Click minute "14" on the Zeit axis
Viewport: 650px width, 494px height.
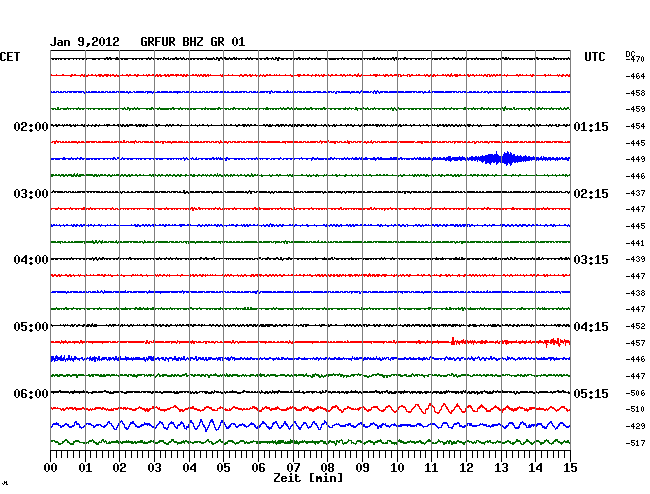535,468
